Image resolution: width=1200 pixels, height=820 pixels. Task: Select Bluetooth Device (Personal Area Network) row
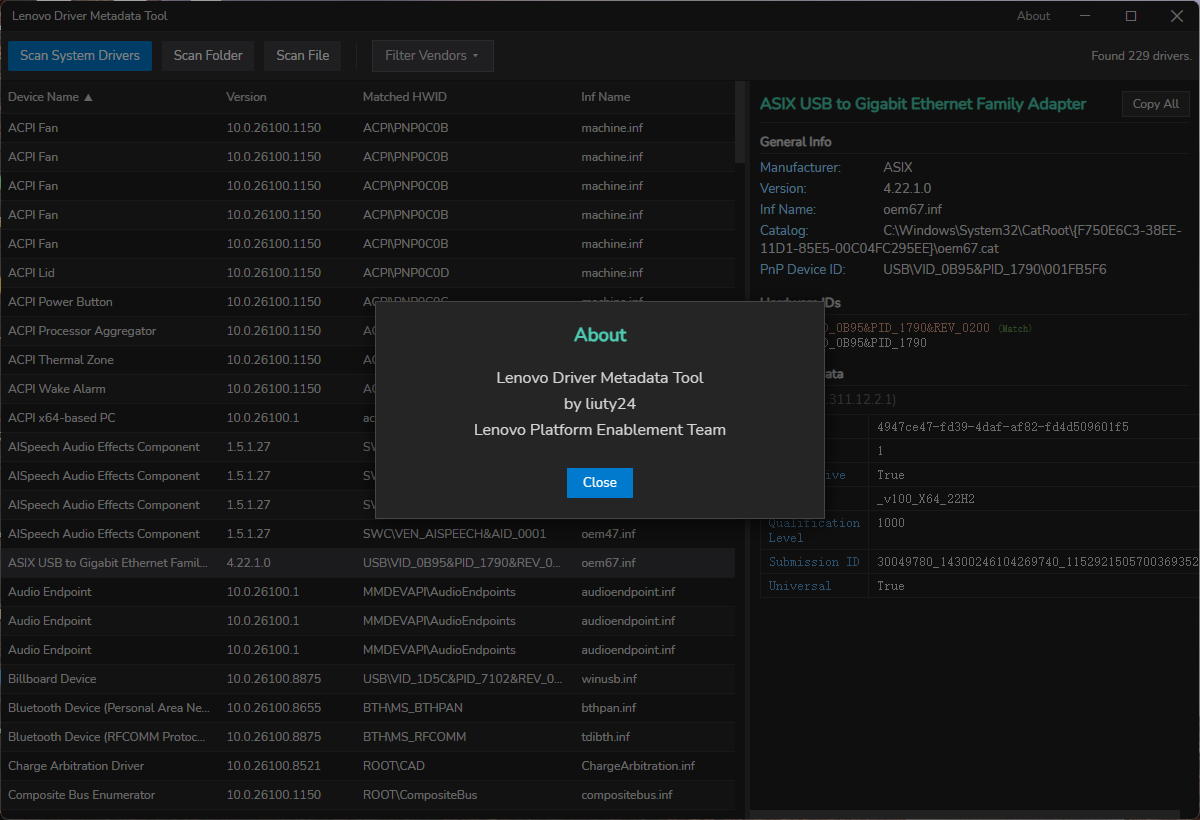tap(367, 708)
